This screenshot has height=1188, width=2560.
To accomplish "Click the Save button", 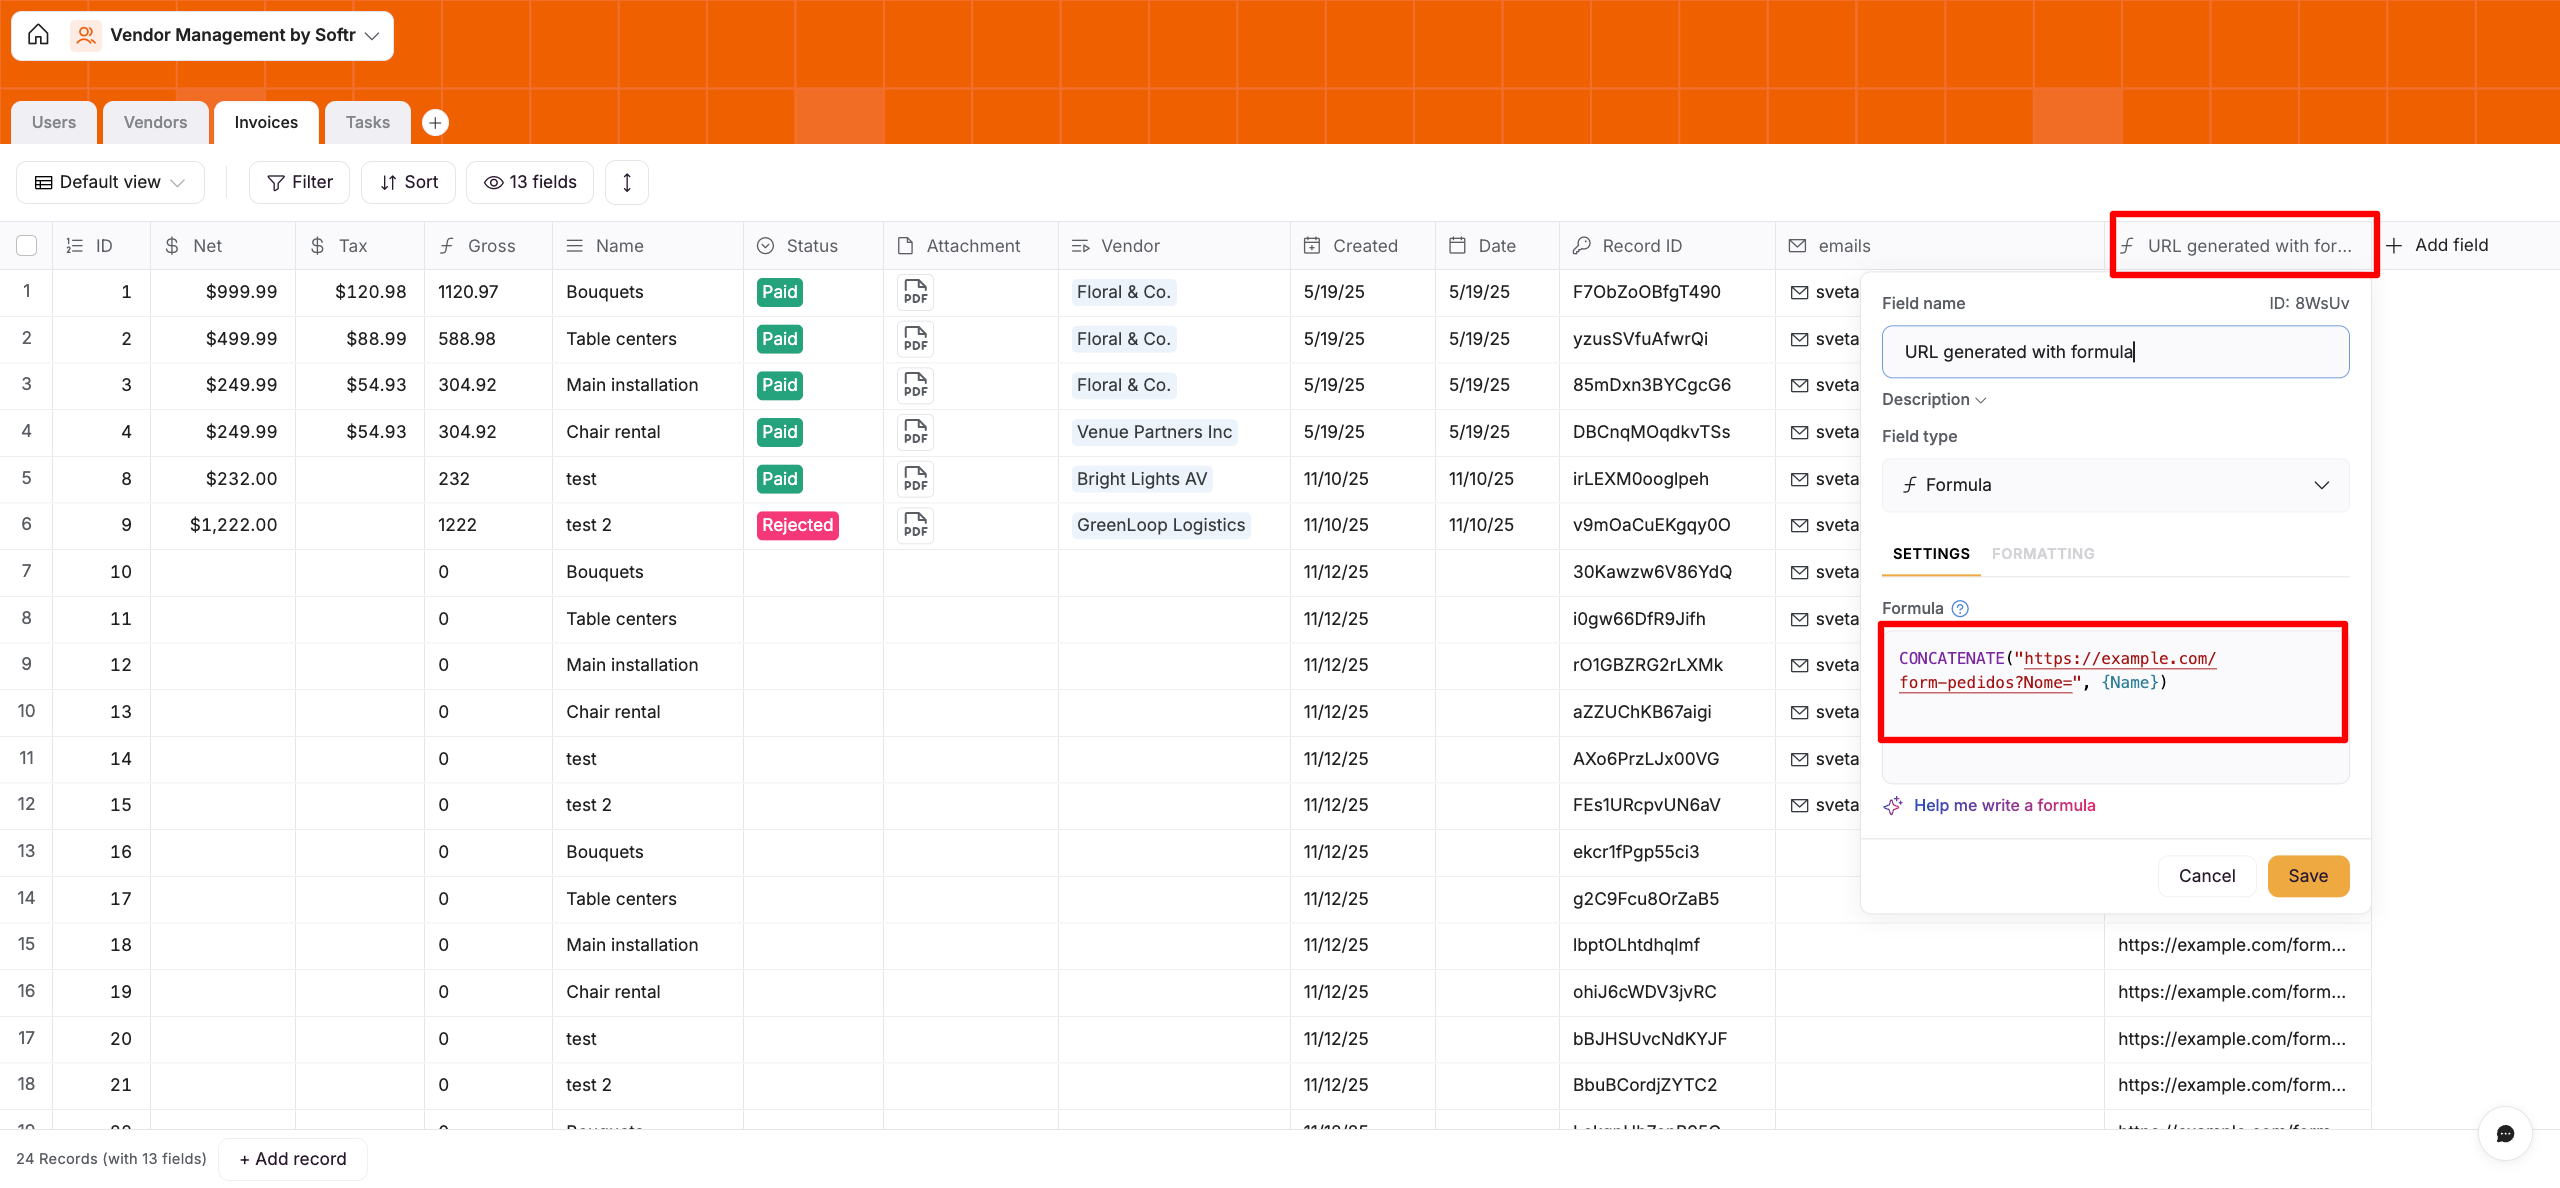I will click(x=2307, y=876).
